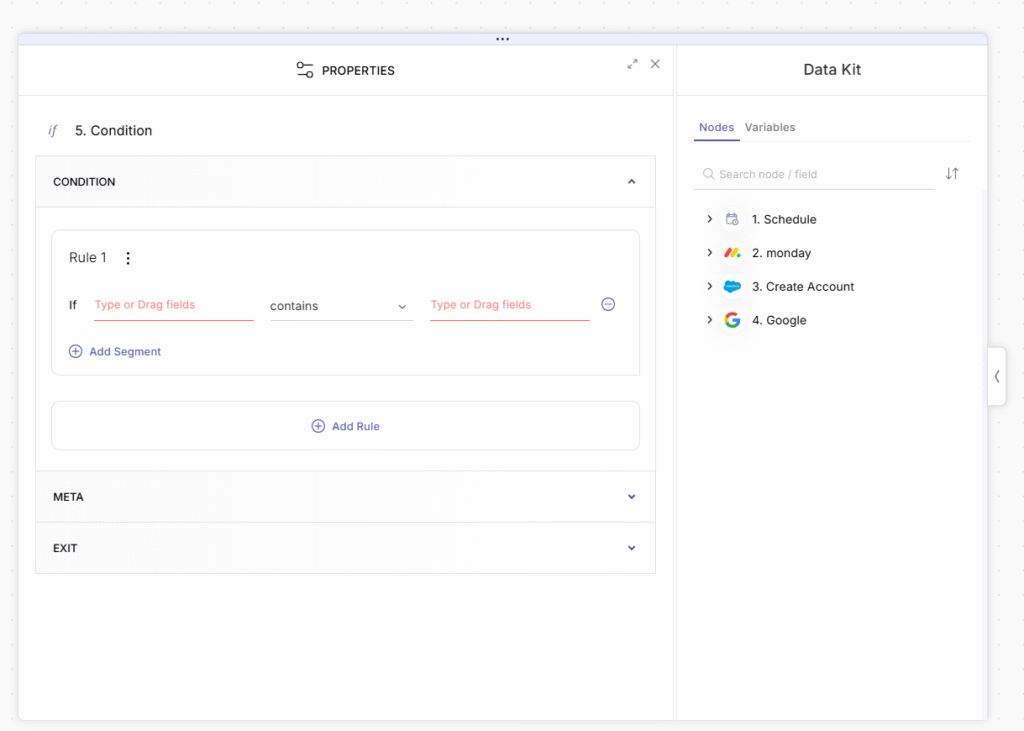Expand the META section
The height and width of the screenshot is (731, 1024).
coord(632,497)
